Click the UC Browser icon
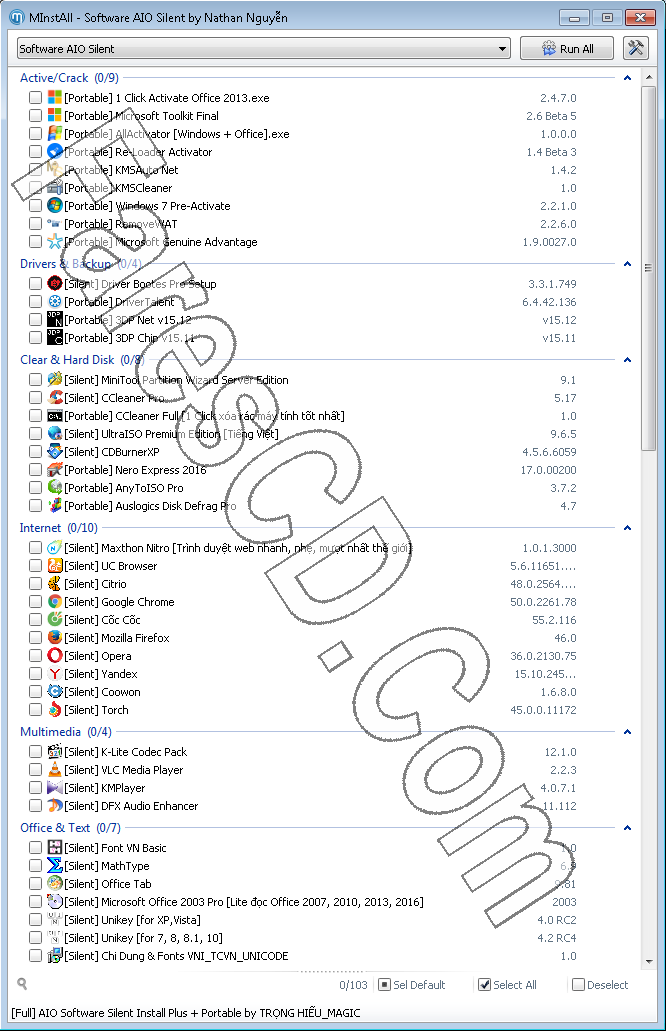Viewport: 666px width, 1031px height. tap(55, 566)
